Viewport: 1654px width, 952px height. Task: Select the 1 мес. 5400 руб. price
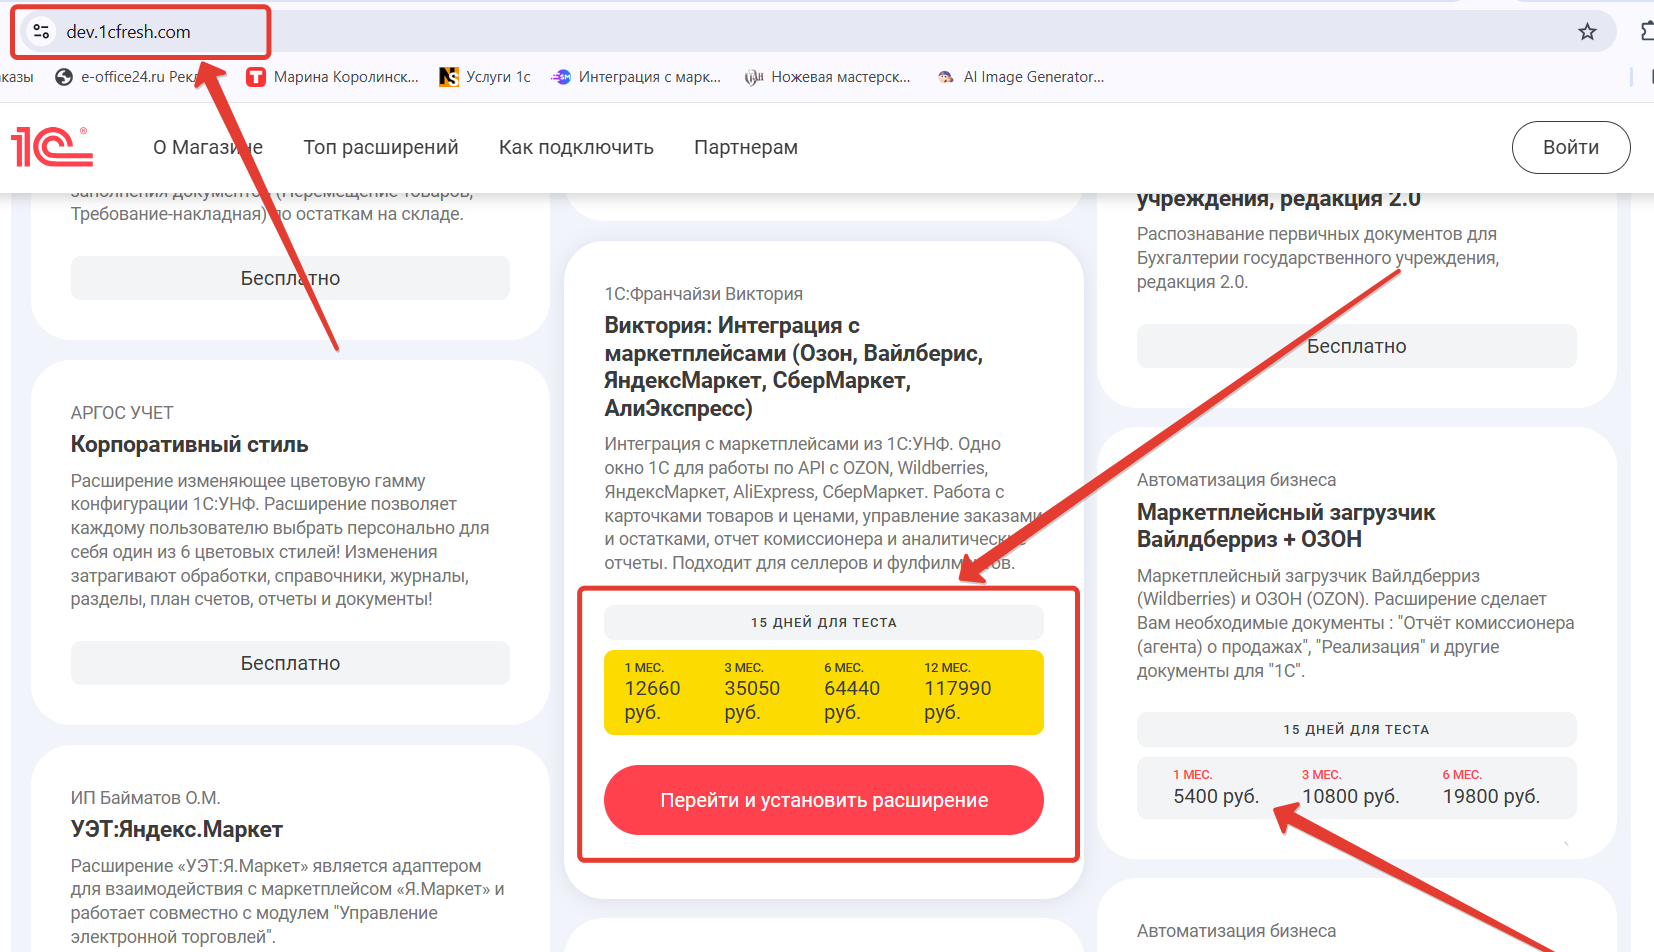click(1216, 788)
